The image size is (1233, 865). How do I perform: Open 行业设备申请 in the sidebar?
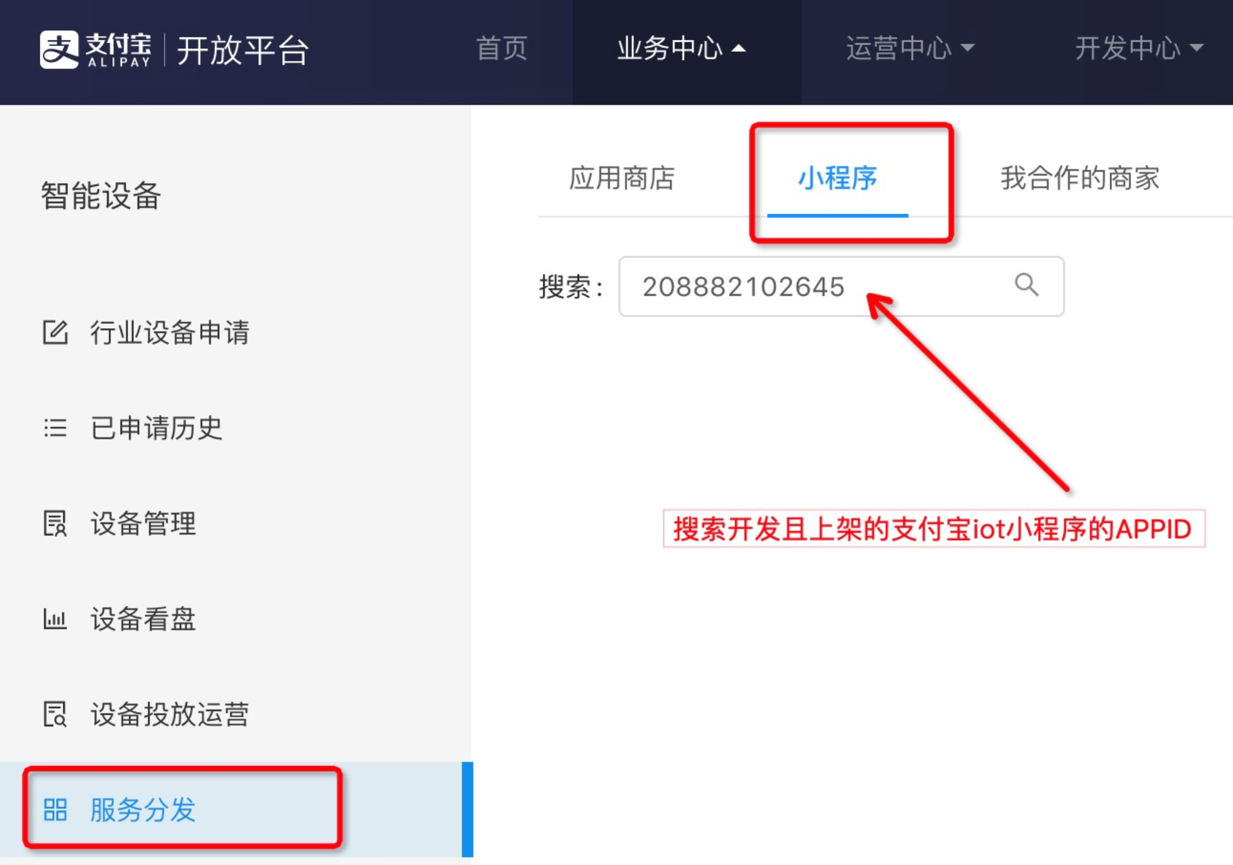click(170, 332)
